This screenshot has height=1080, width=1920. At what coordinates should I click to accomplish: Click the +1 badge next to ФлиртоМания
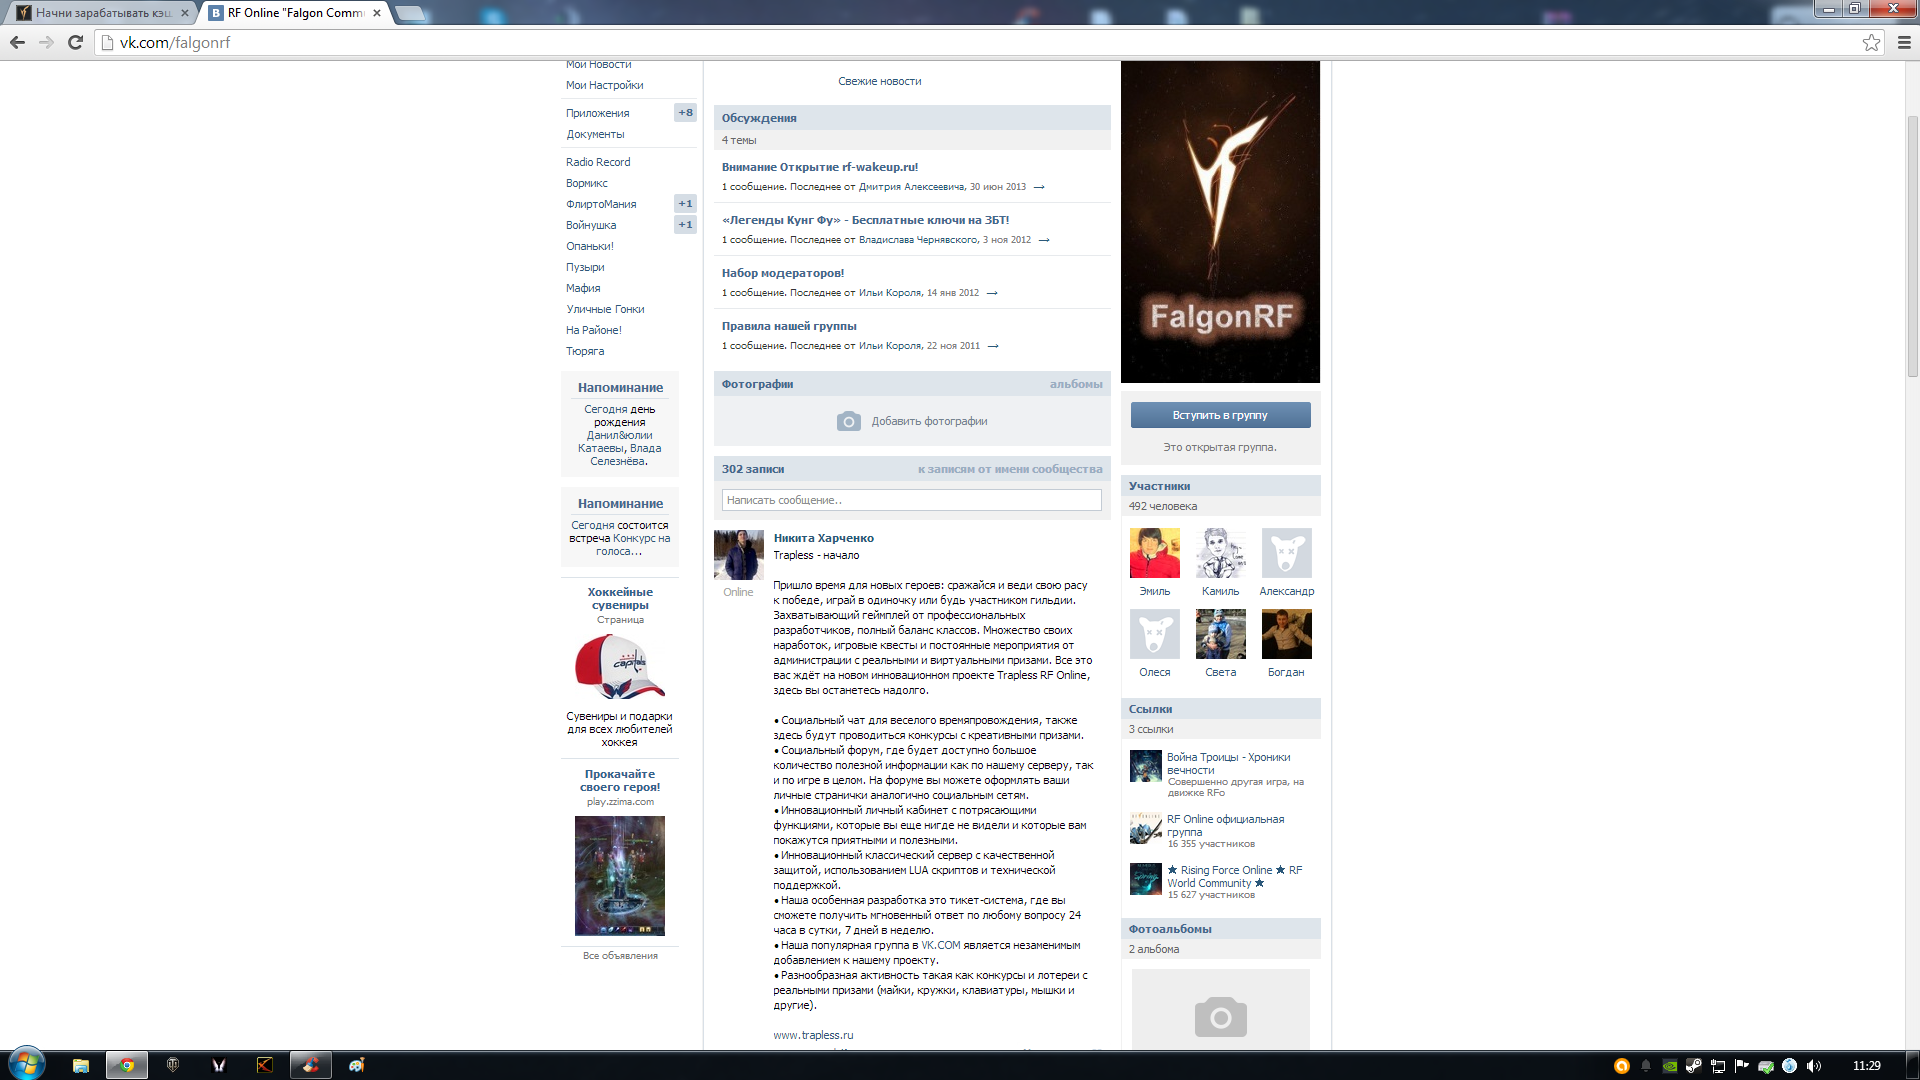(x=685, y=204)
